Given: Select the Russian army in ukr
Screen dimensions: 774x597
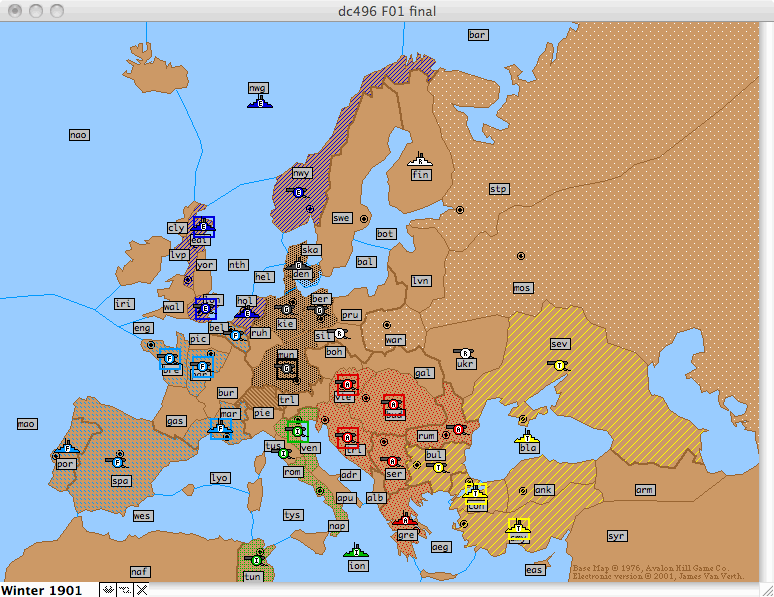Looking at the screenshot, I should pyautogui.click(x=464, y=353).
